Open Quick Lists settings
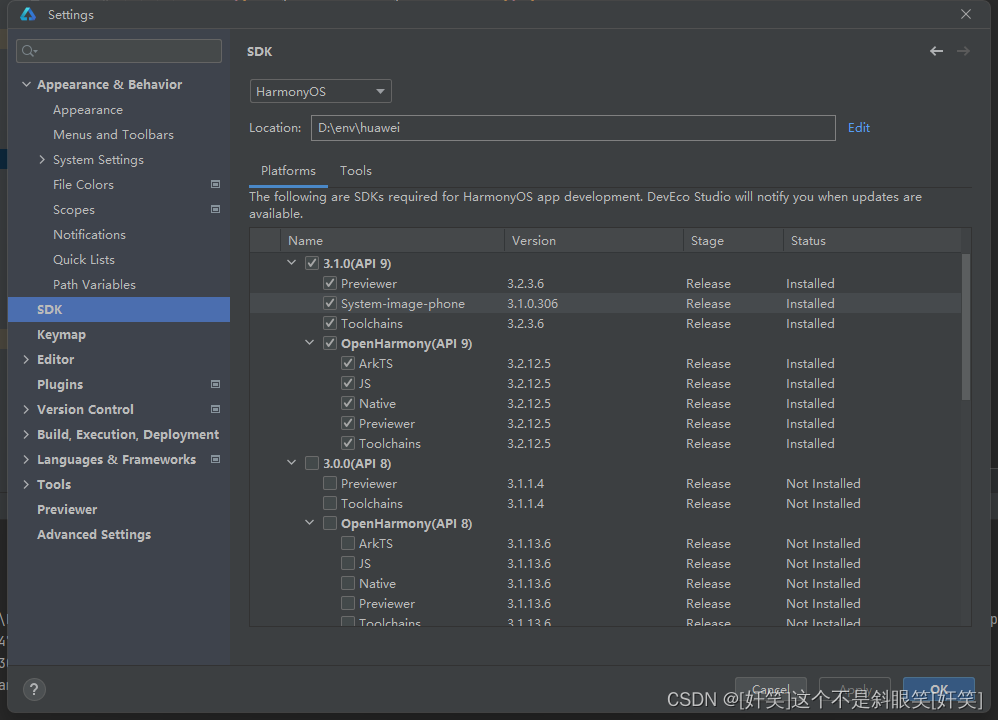Viewport: 998px width, 720px height. tap(84, 259)
